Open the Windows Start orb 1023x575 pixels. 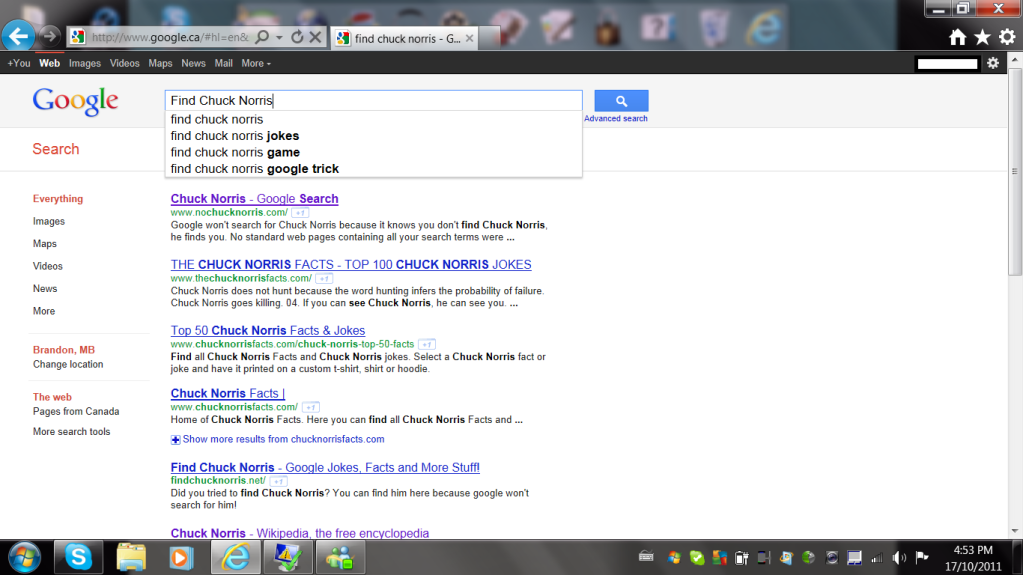[25, 557]
